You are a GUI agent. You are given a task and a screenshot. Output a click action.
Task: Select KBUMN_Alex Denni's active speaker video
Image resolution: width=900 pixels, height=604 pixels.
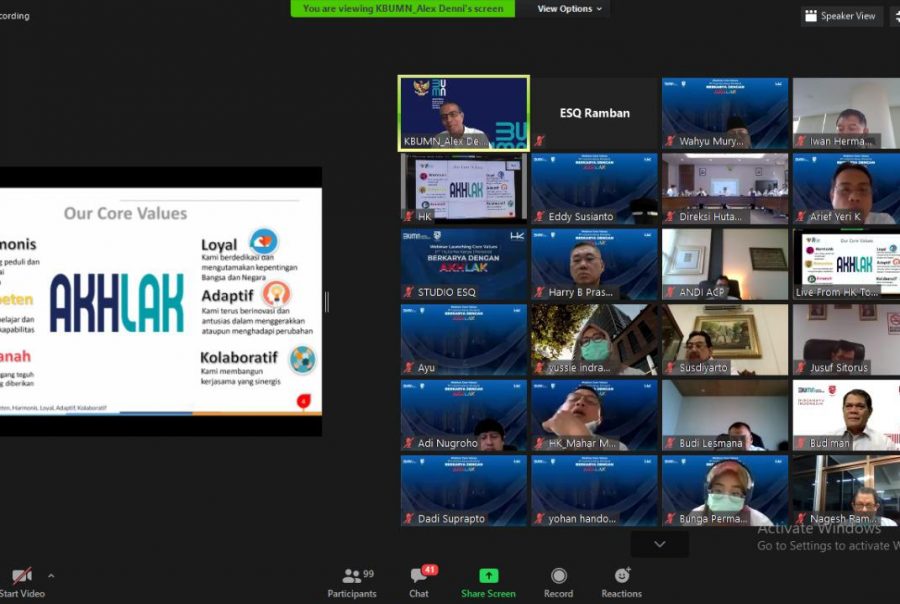(x=464, y=113)
